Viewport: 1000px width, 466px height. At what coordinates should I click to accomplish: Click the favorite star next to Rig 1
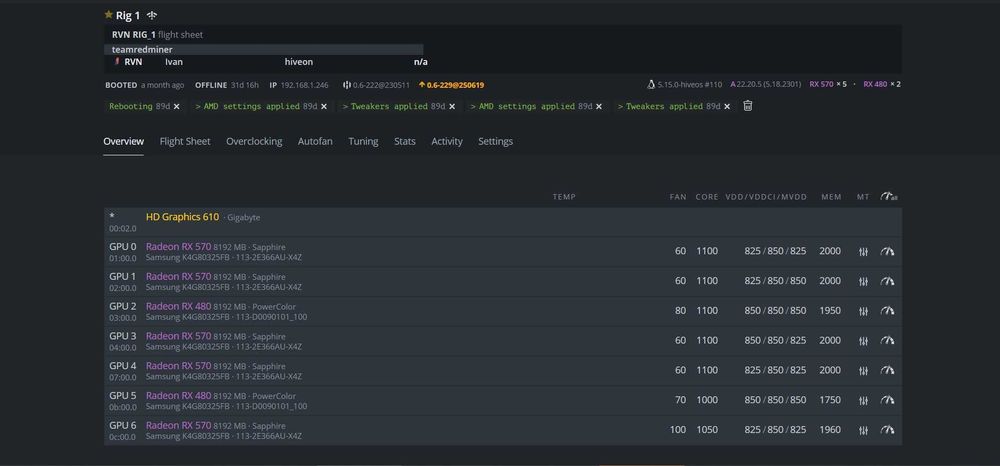pos(108,16)
